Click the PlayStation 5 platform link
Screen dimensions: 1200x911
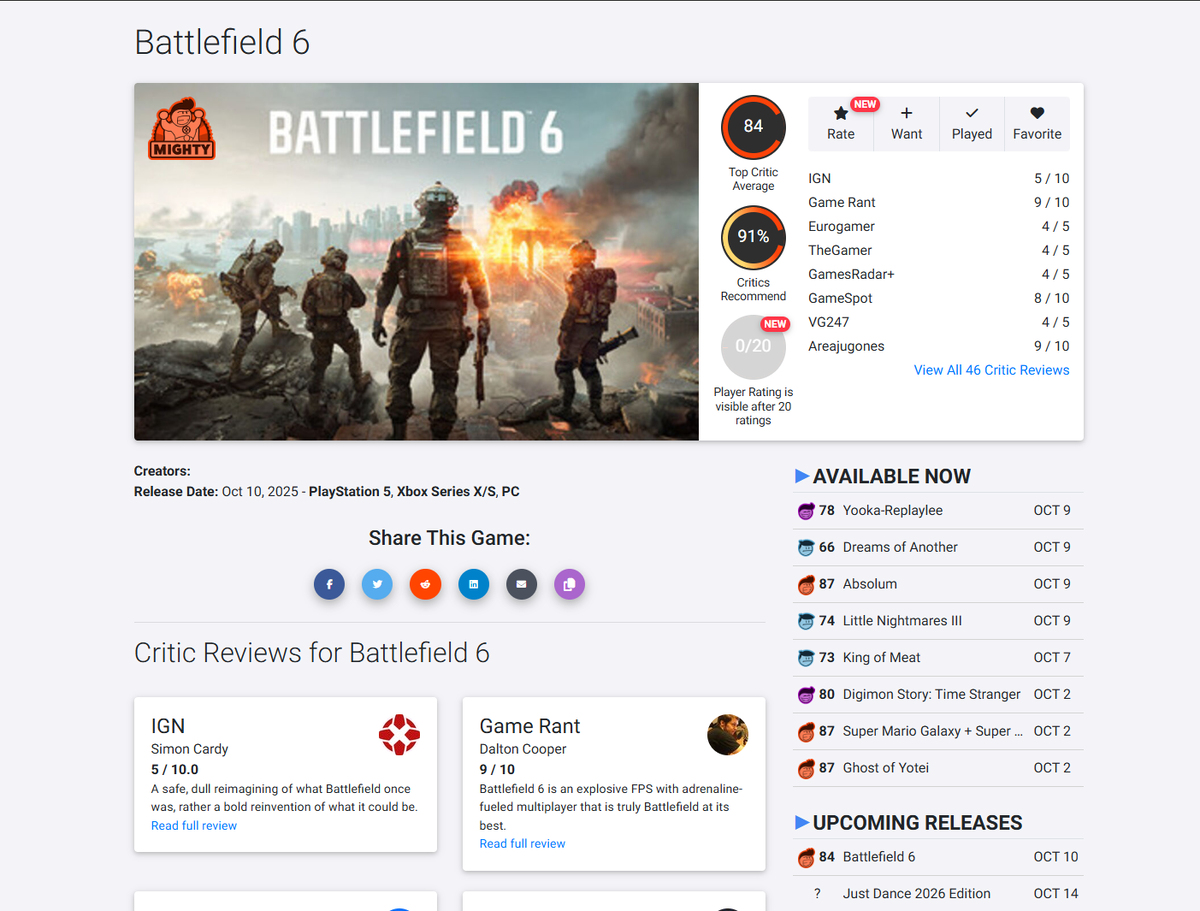tap(350, 492)
